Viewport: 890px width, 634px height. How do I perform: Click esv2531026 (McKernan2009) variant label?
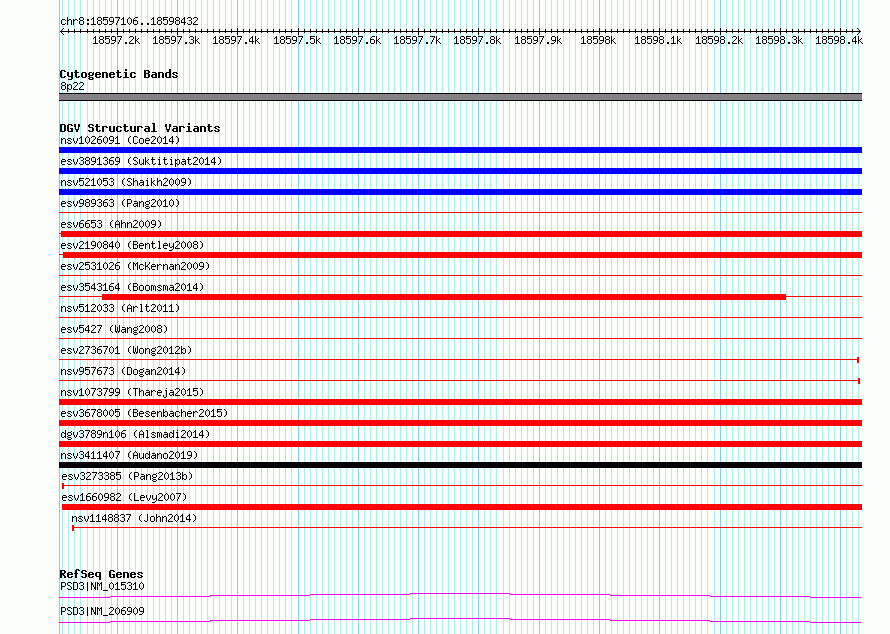[135, 266]
